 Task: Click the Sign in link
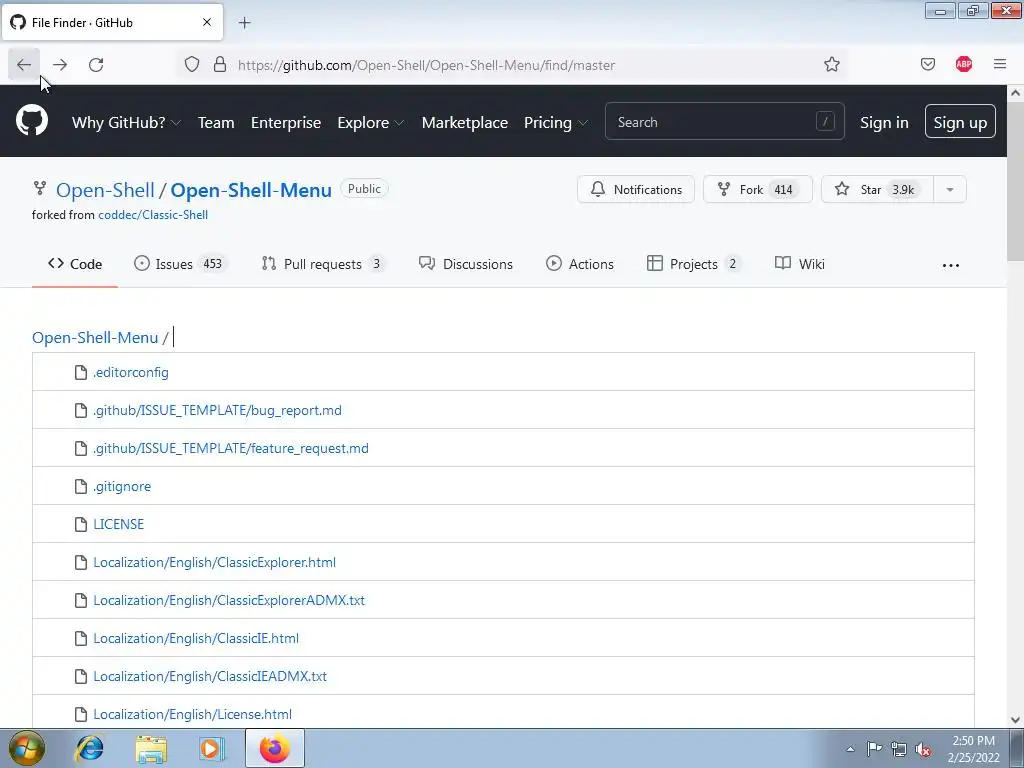point(884,122)
